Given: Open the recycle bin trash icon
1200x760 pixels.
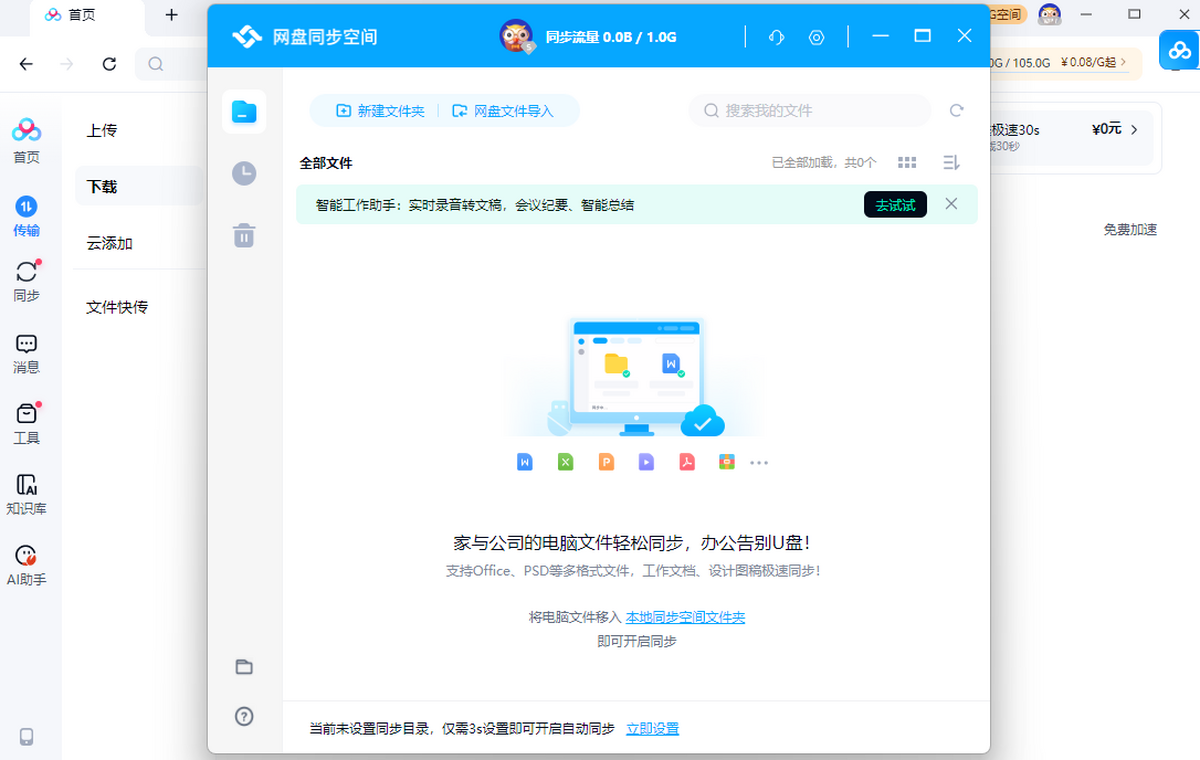Looking at the screenshot, I should 244,235.
